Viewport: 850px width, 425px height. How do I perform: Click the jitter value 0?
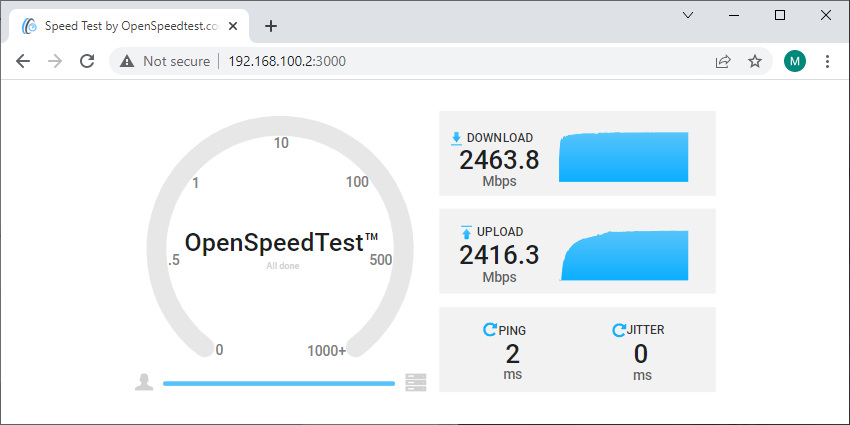[x=641, y=355]
